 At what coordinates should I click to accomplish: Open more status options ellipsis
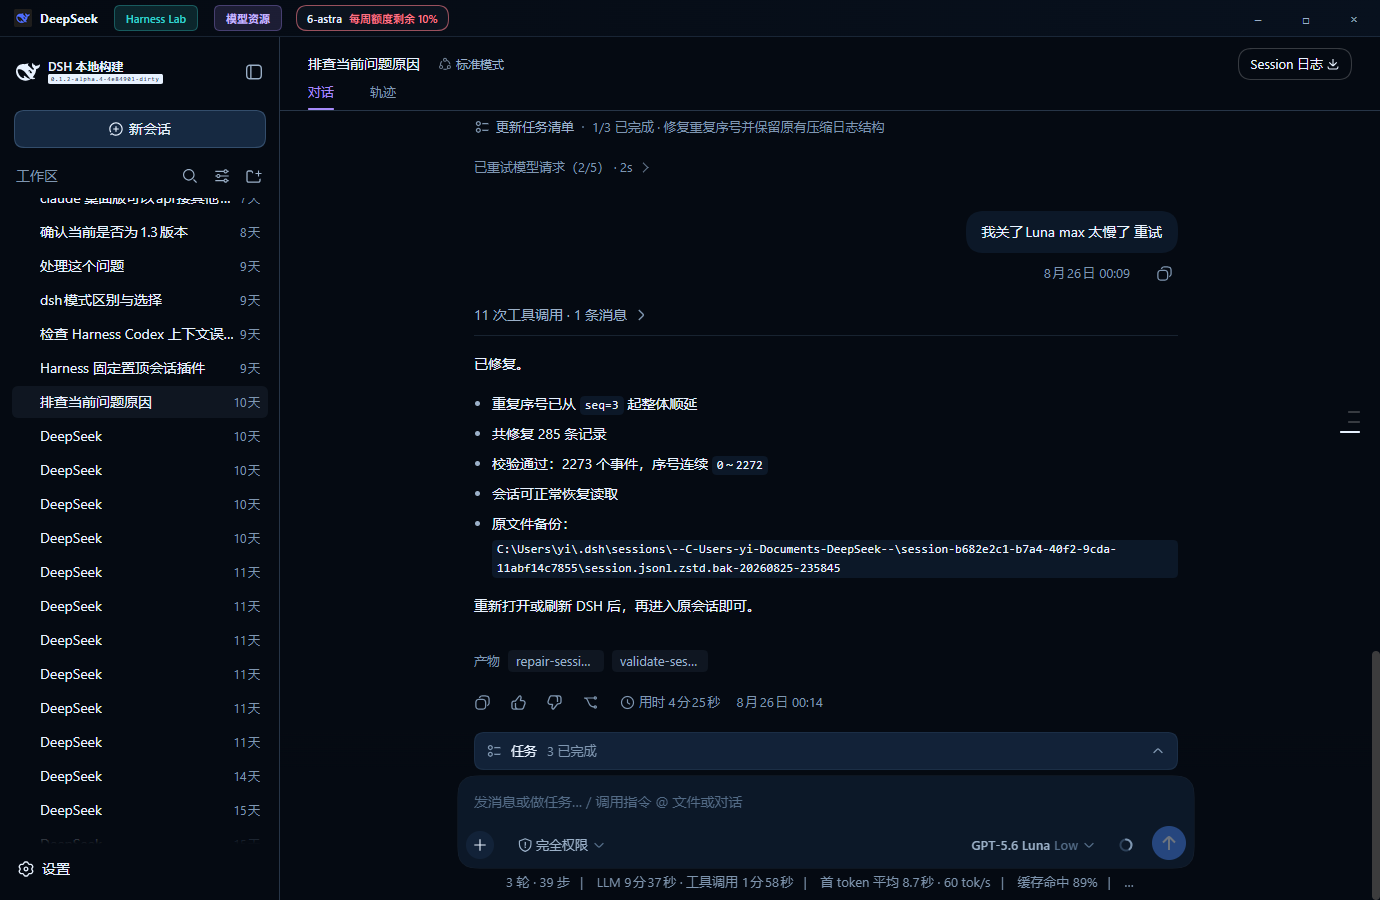coord(1129,883)
